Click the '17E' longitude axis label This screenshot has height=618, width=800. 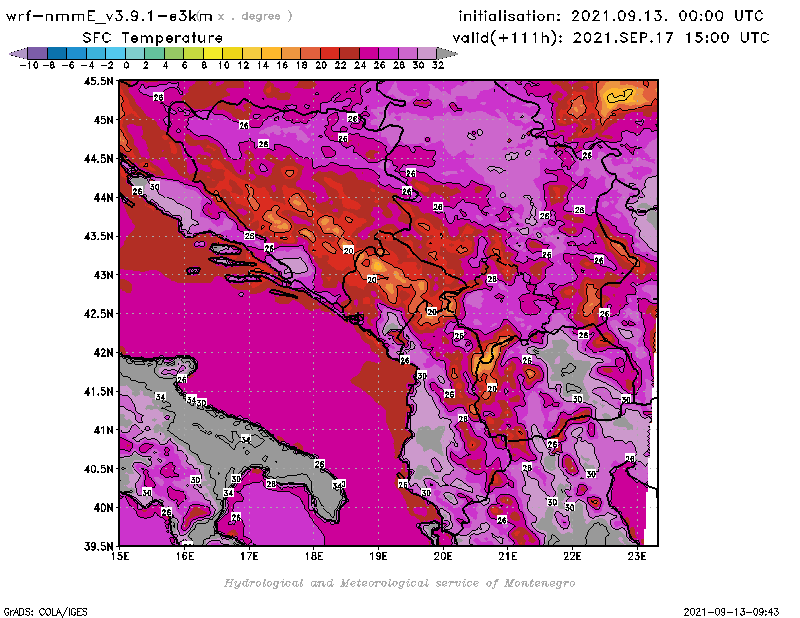(249, 557)
